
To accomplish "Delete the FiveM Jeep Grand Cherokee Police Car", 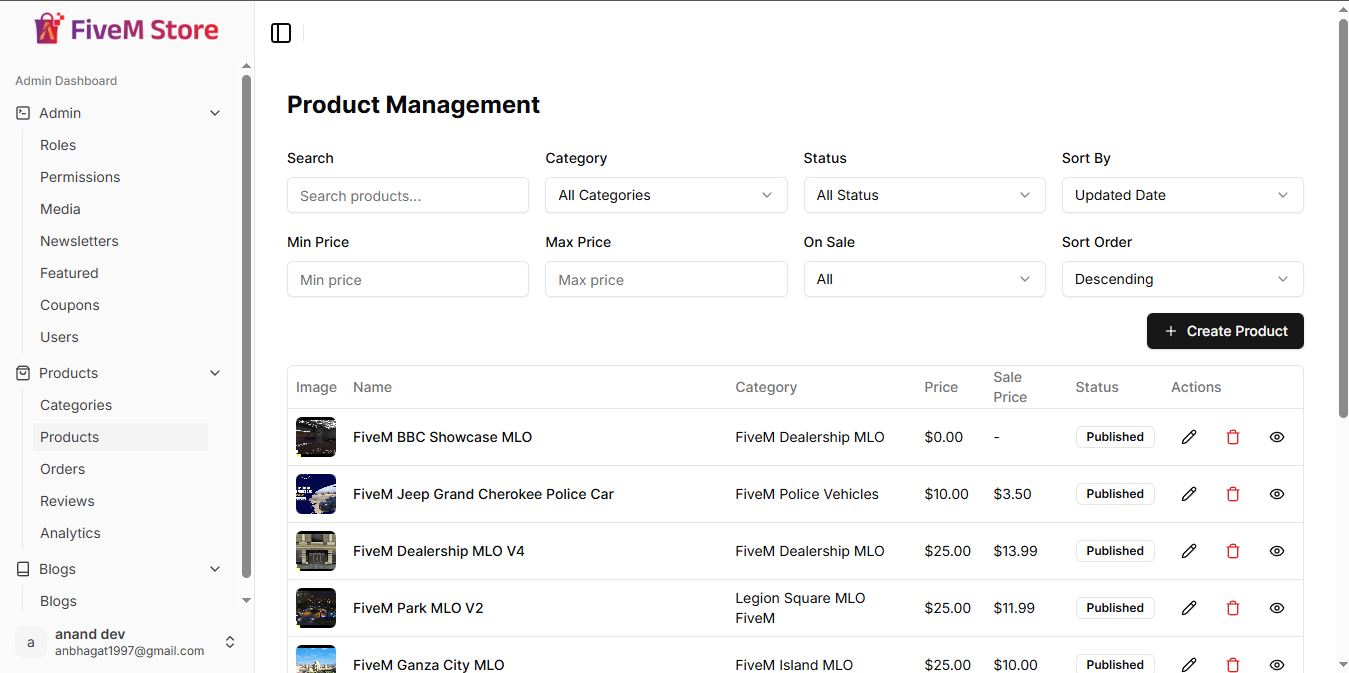I will tap(1233, 494).
